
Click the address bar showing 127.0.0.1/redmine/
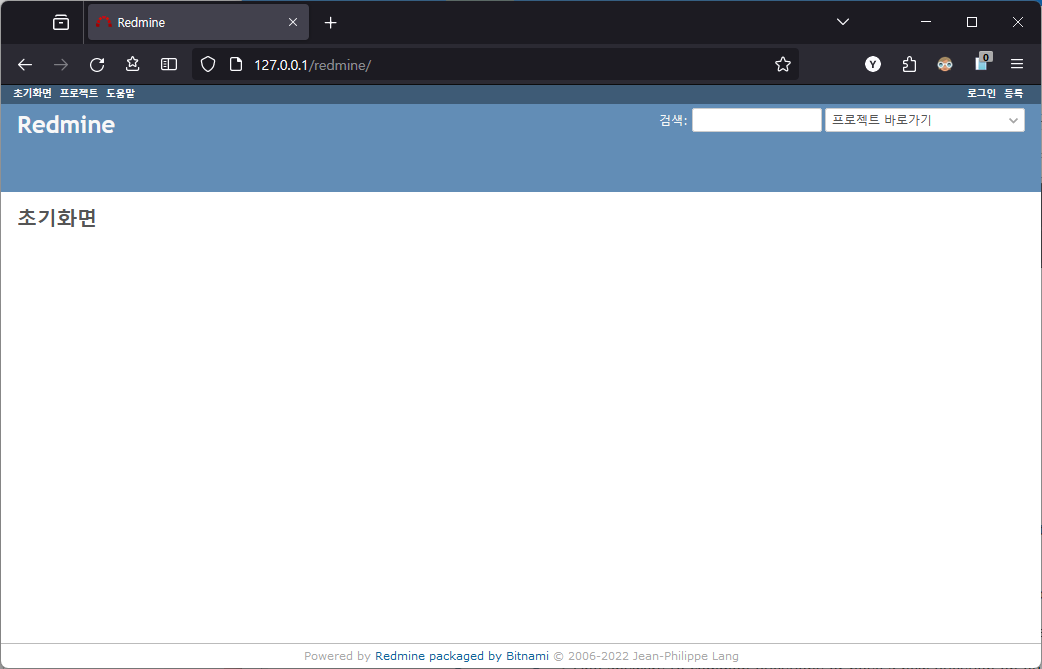click(495, 64)
